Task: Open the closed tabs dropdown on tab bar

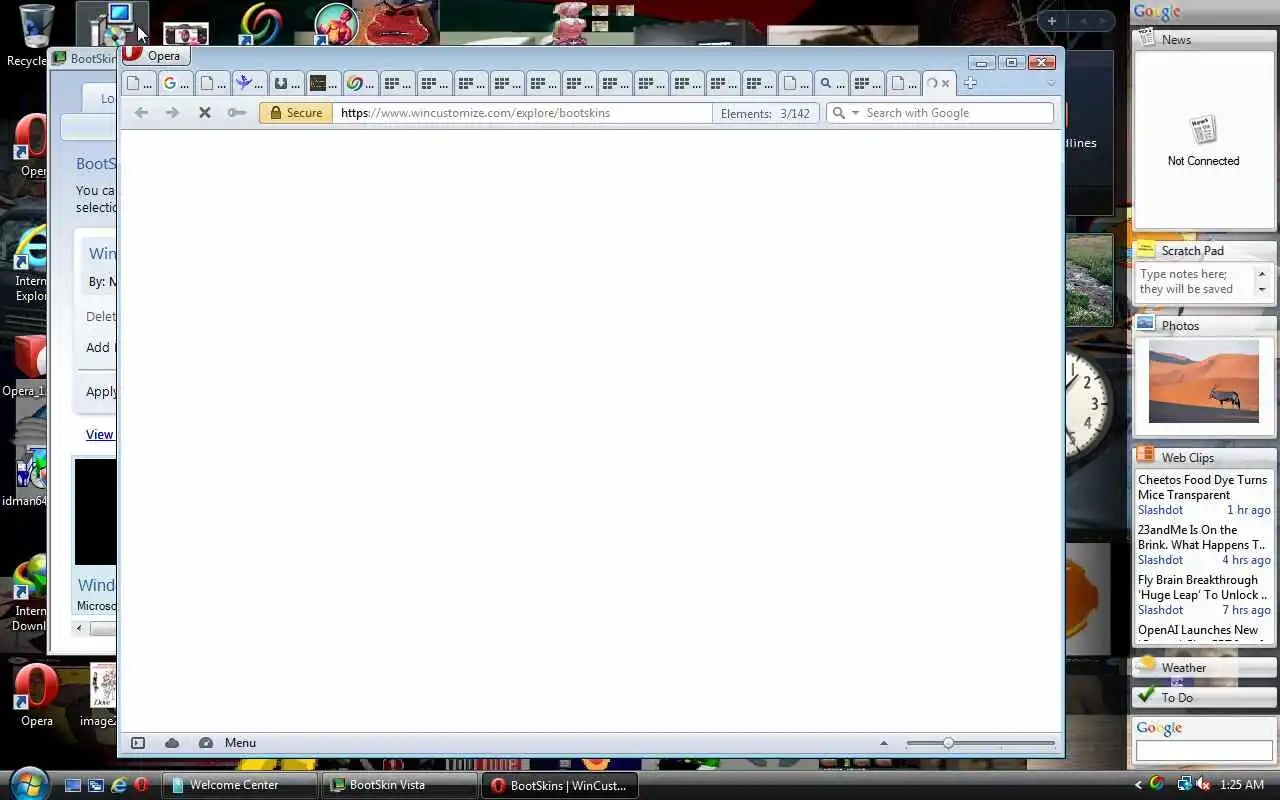Action: (1050, 83)
